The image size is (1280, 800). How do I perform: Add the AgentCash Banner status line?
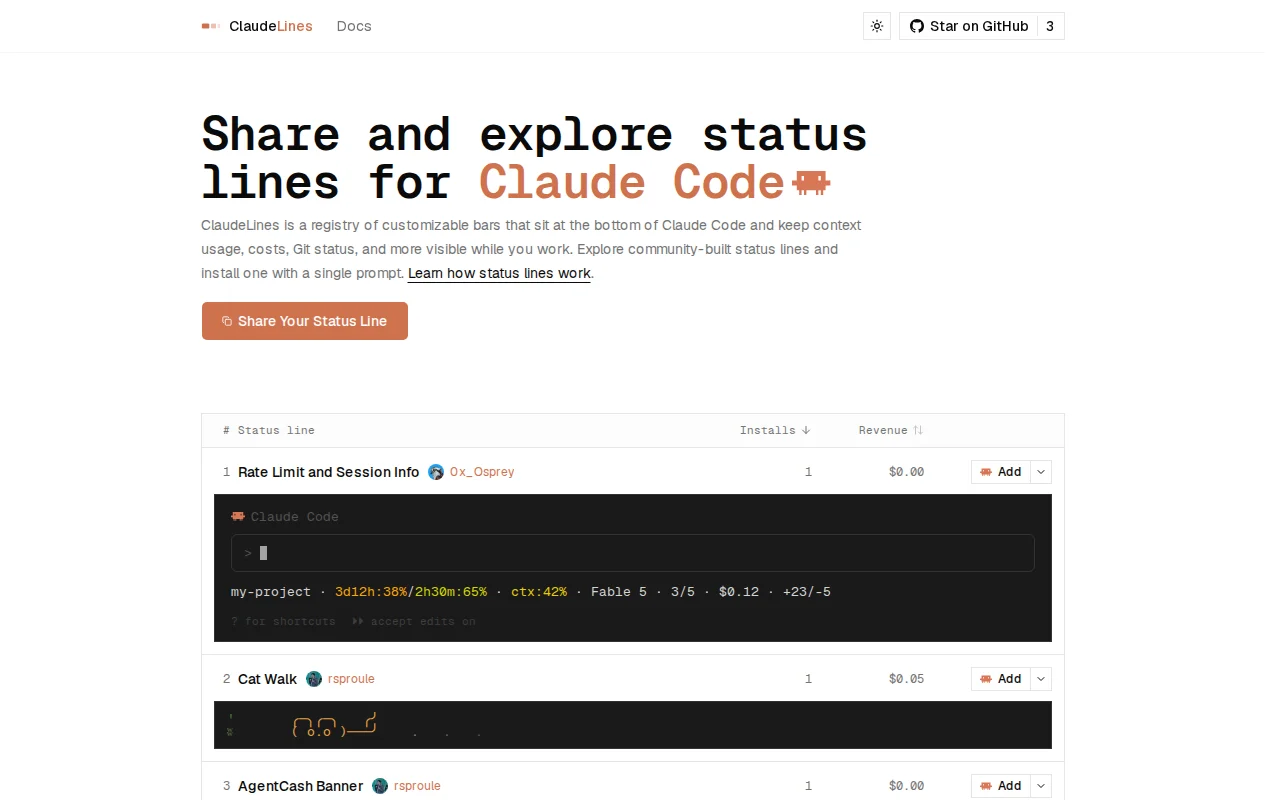(1001, 786)
